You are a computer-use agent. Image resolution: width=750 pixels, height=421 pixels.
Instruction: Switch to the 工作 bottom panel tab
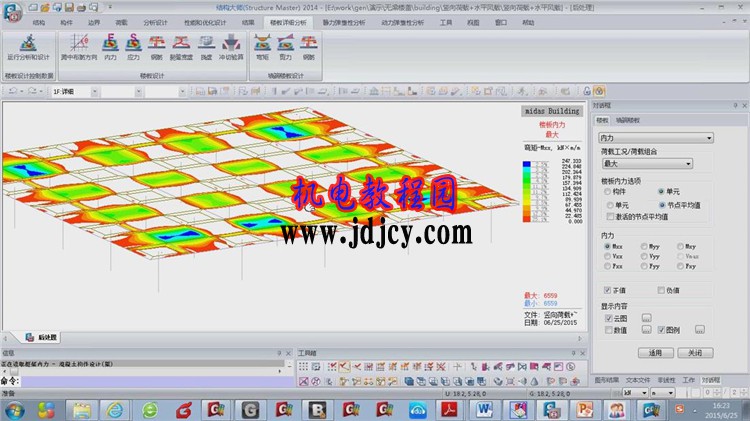[x=689, y=380]
